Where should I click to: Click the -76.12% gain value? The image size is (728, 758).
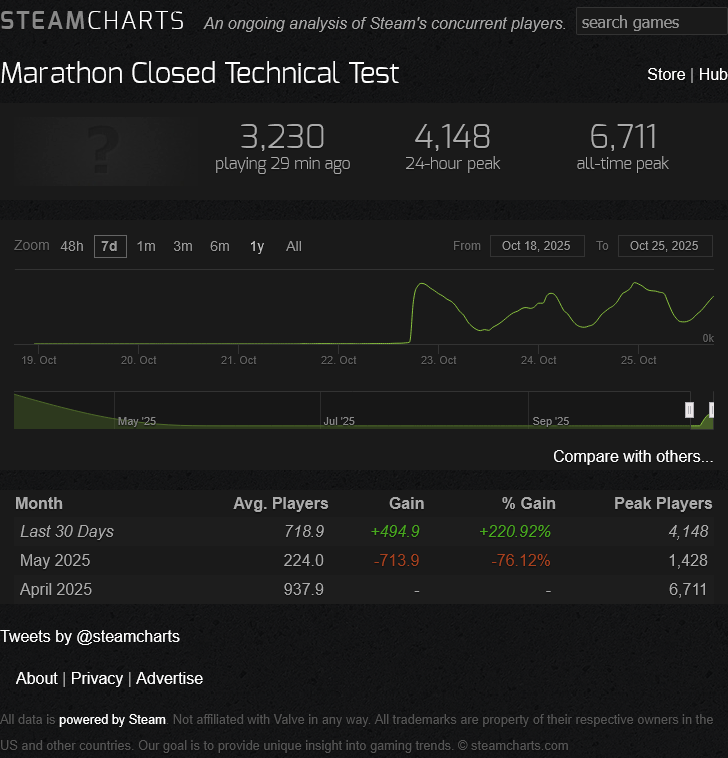point(521,561)
